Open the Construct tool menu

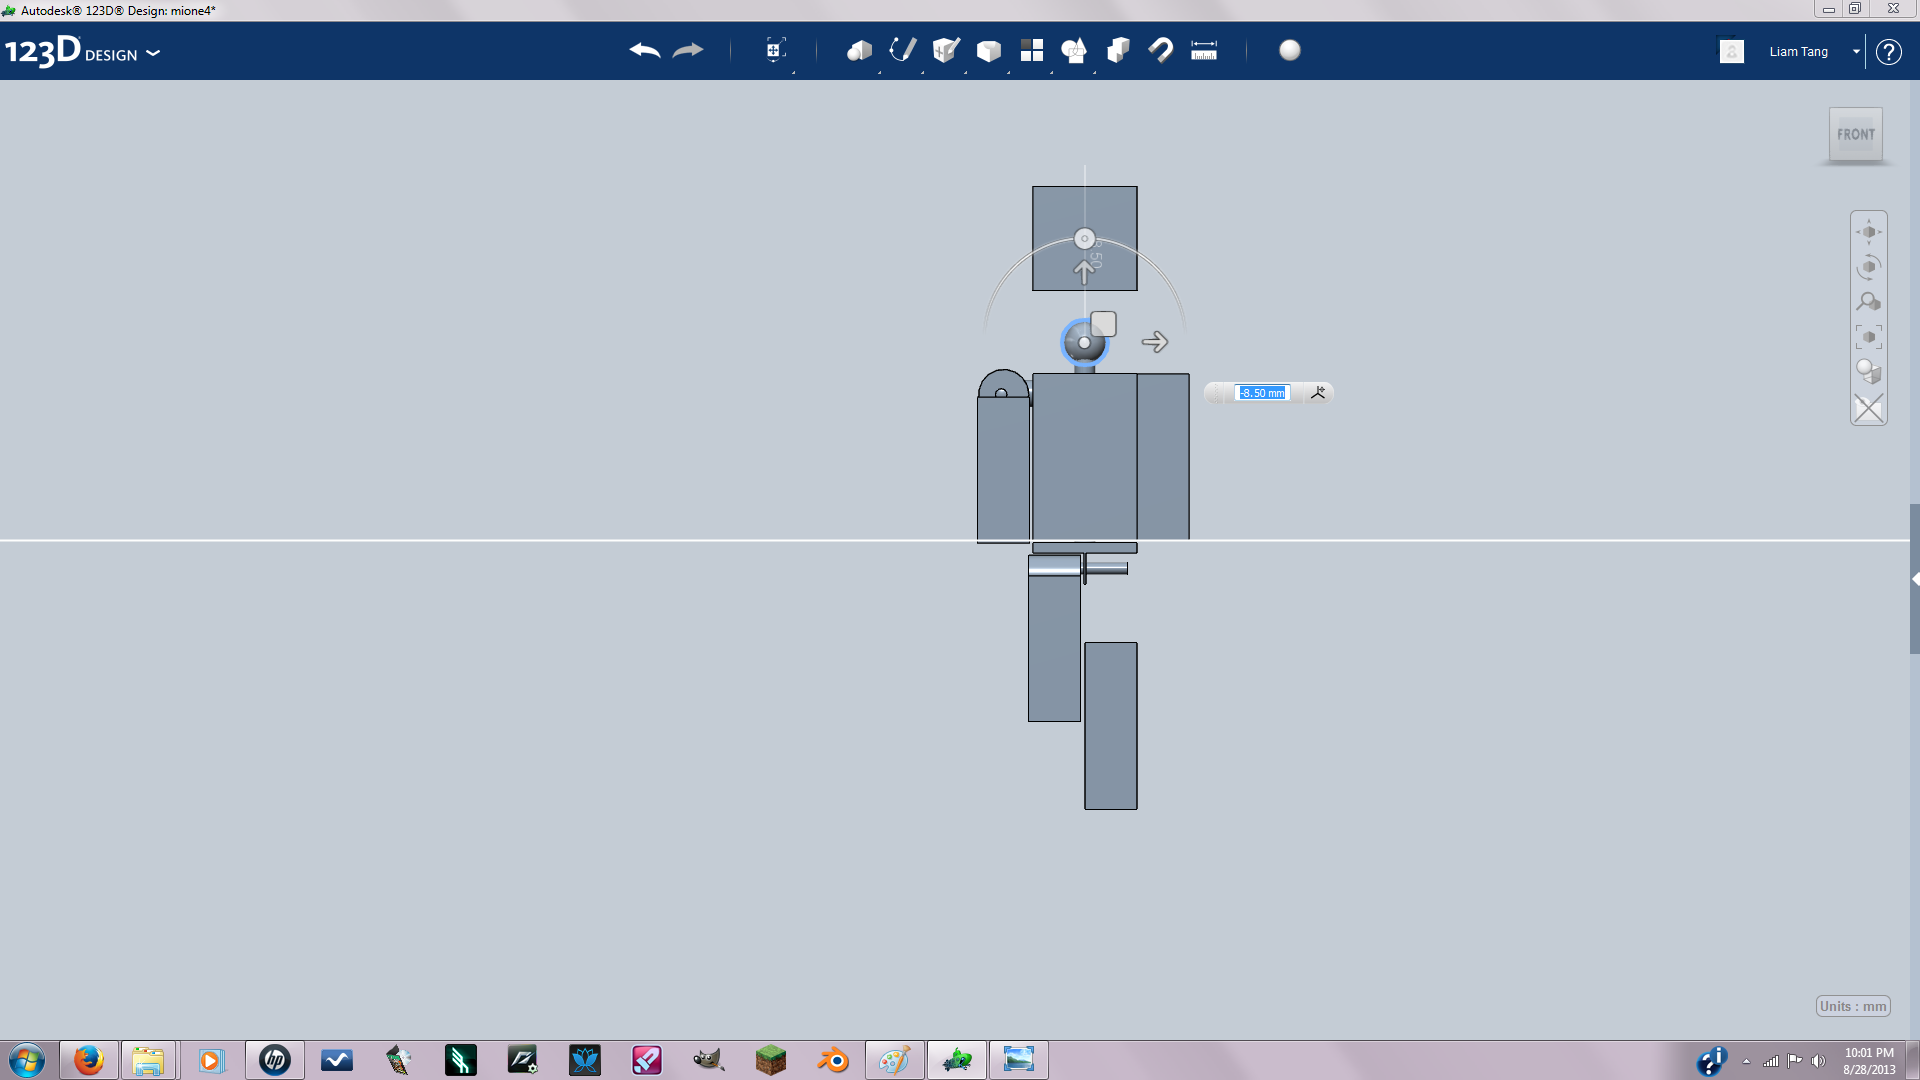click(x=946, y=50)
